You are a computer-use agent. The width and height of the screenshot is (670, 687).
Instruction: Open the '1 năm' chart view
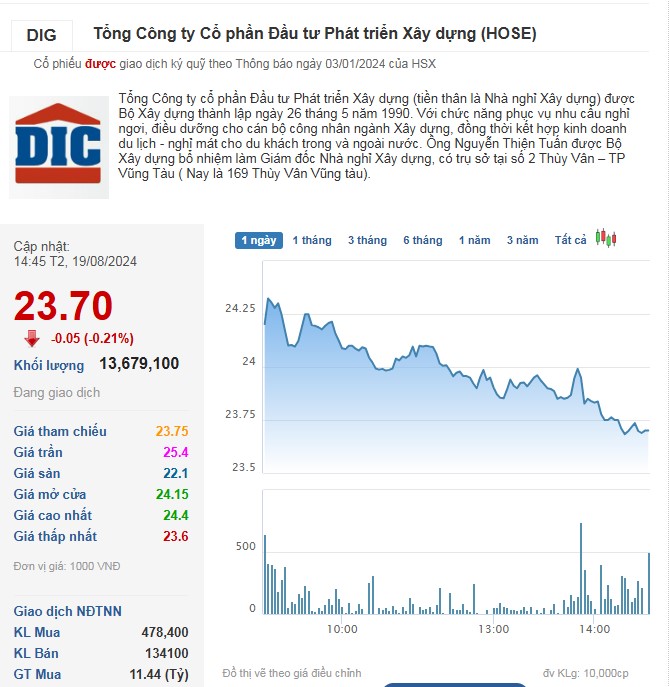click(x=474, y=240)
